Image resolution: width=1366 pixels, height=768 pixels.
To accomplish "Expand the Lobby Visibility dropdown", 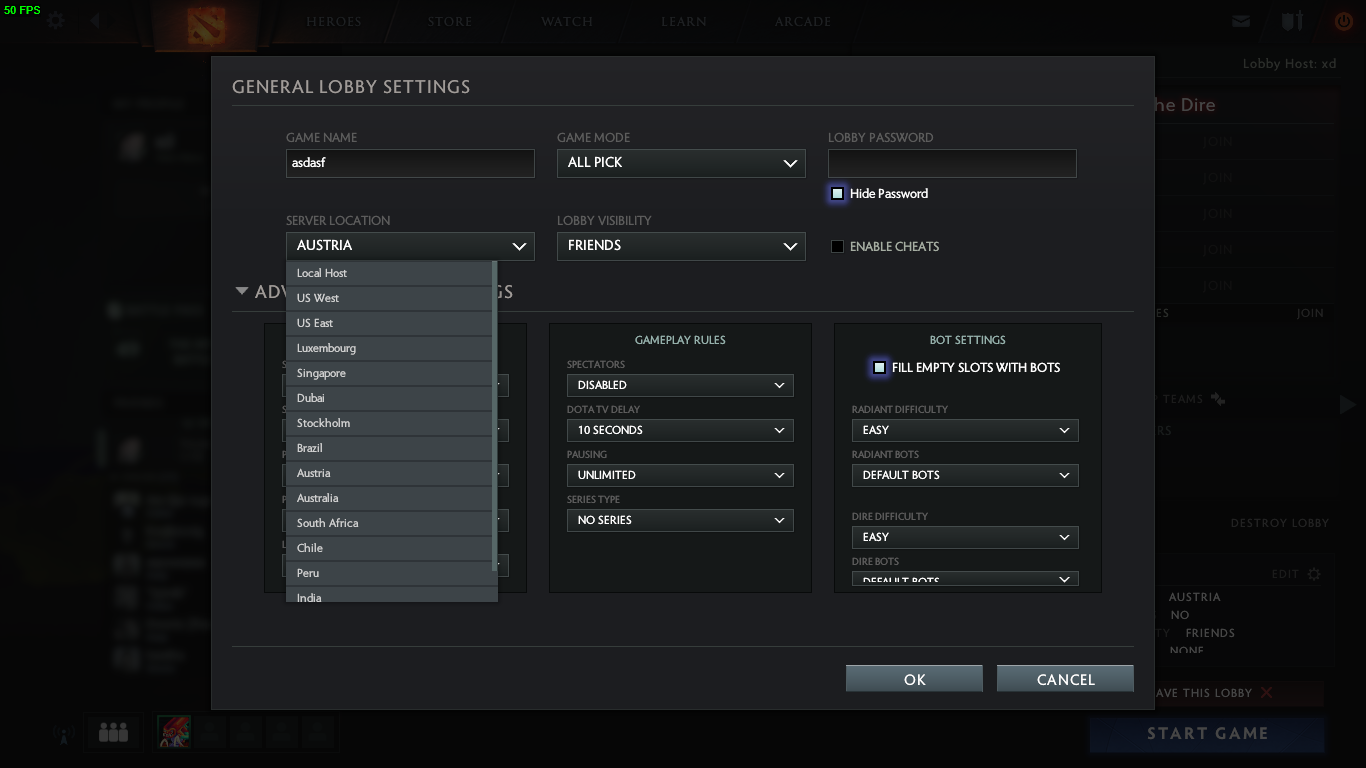I will 681,246.
